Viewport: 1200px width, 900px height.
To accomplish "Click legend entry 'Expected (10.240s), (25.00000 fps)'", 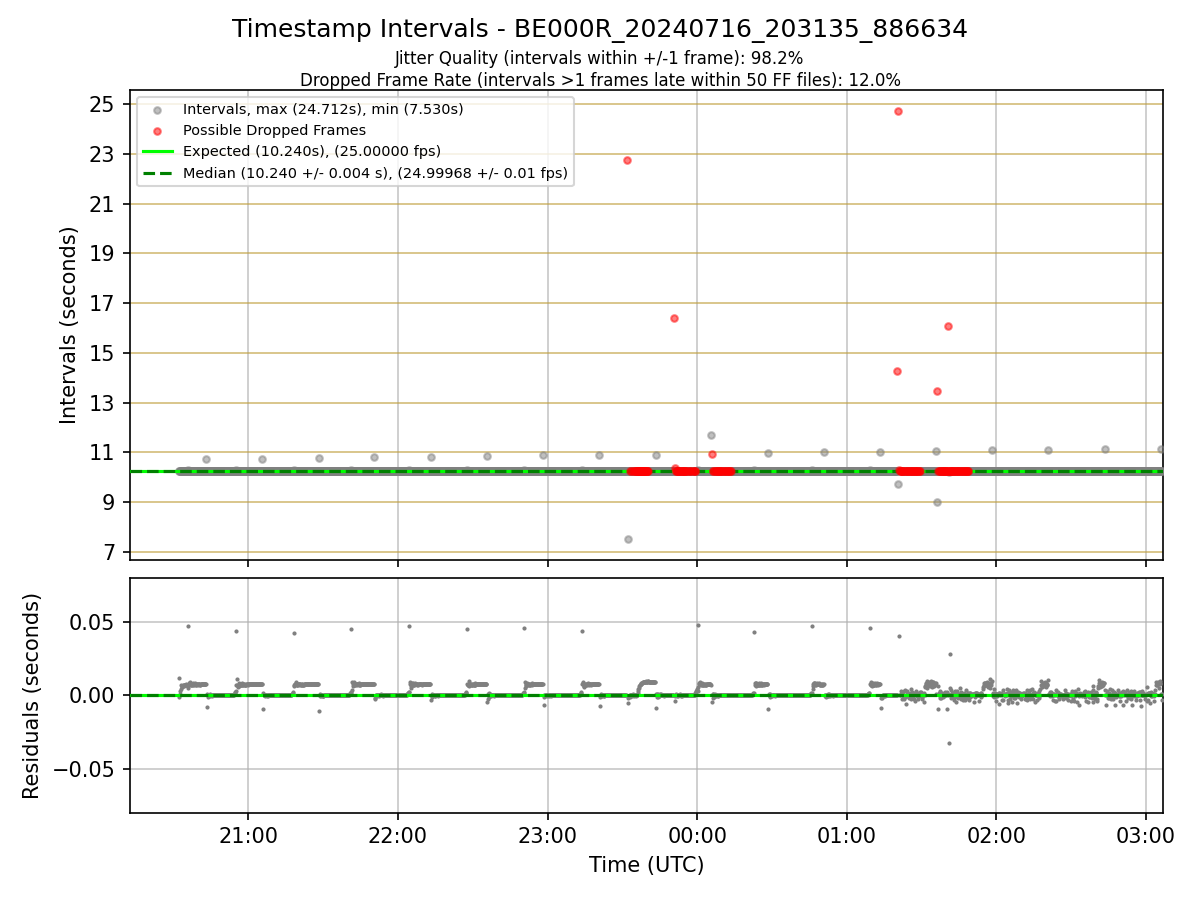I will coord(312,151).
